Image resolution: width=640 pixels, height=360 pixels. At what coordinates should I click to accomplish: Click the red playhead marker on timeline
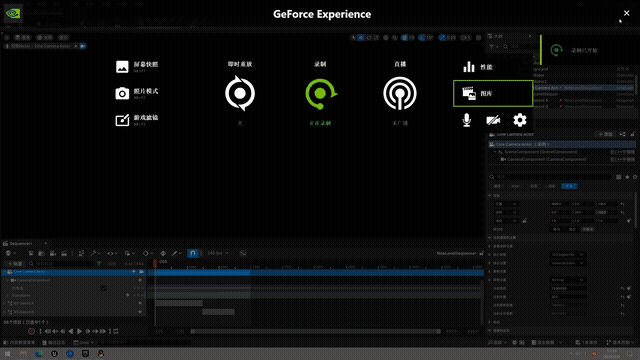(155, 263)
